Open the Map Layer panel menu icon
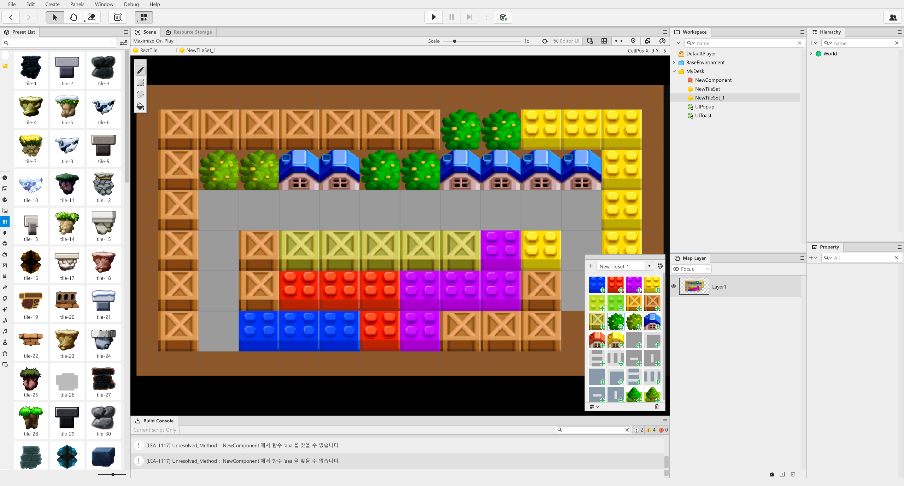The width and height of the screenshot is (904, 486). 801,258
